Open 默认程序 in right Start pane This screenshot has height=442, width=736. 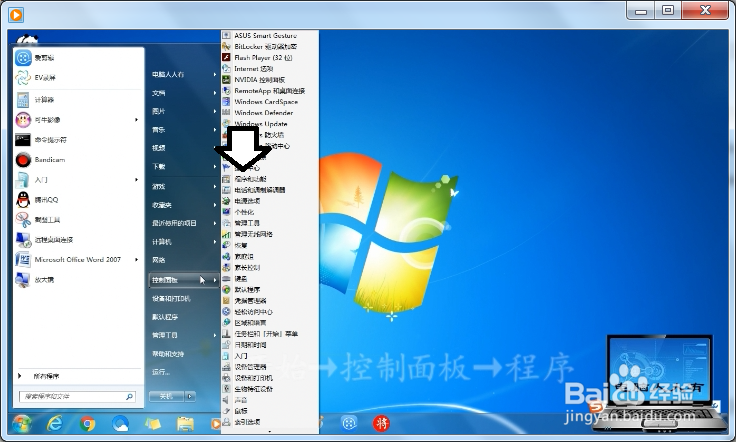[165, 317]
